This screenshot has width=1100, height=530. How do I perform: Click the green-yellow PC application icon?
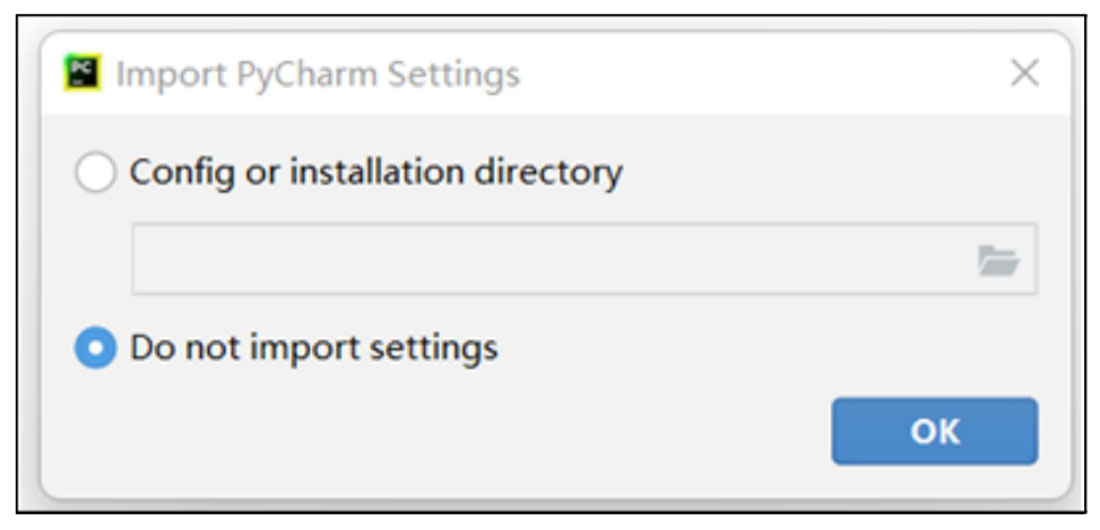tap(83, 72)
